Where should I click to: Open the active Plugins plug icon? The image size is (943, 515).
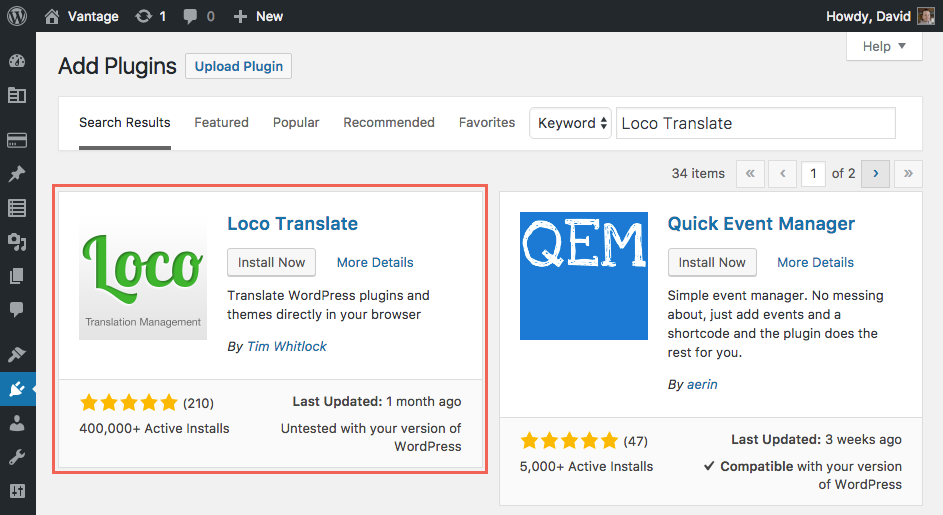point(17,389)
